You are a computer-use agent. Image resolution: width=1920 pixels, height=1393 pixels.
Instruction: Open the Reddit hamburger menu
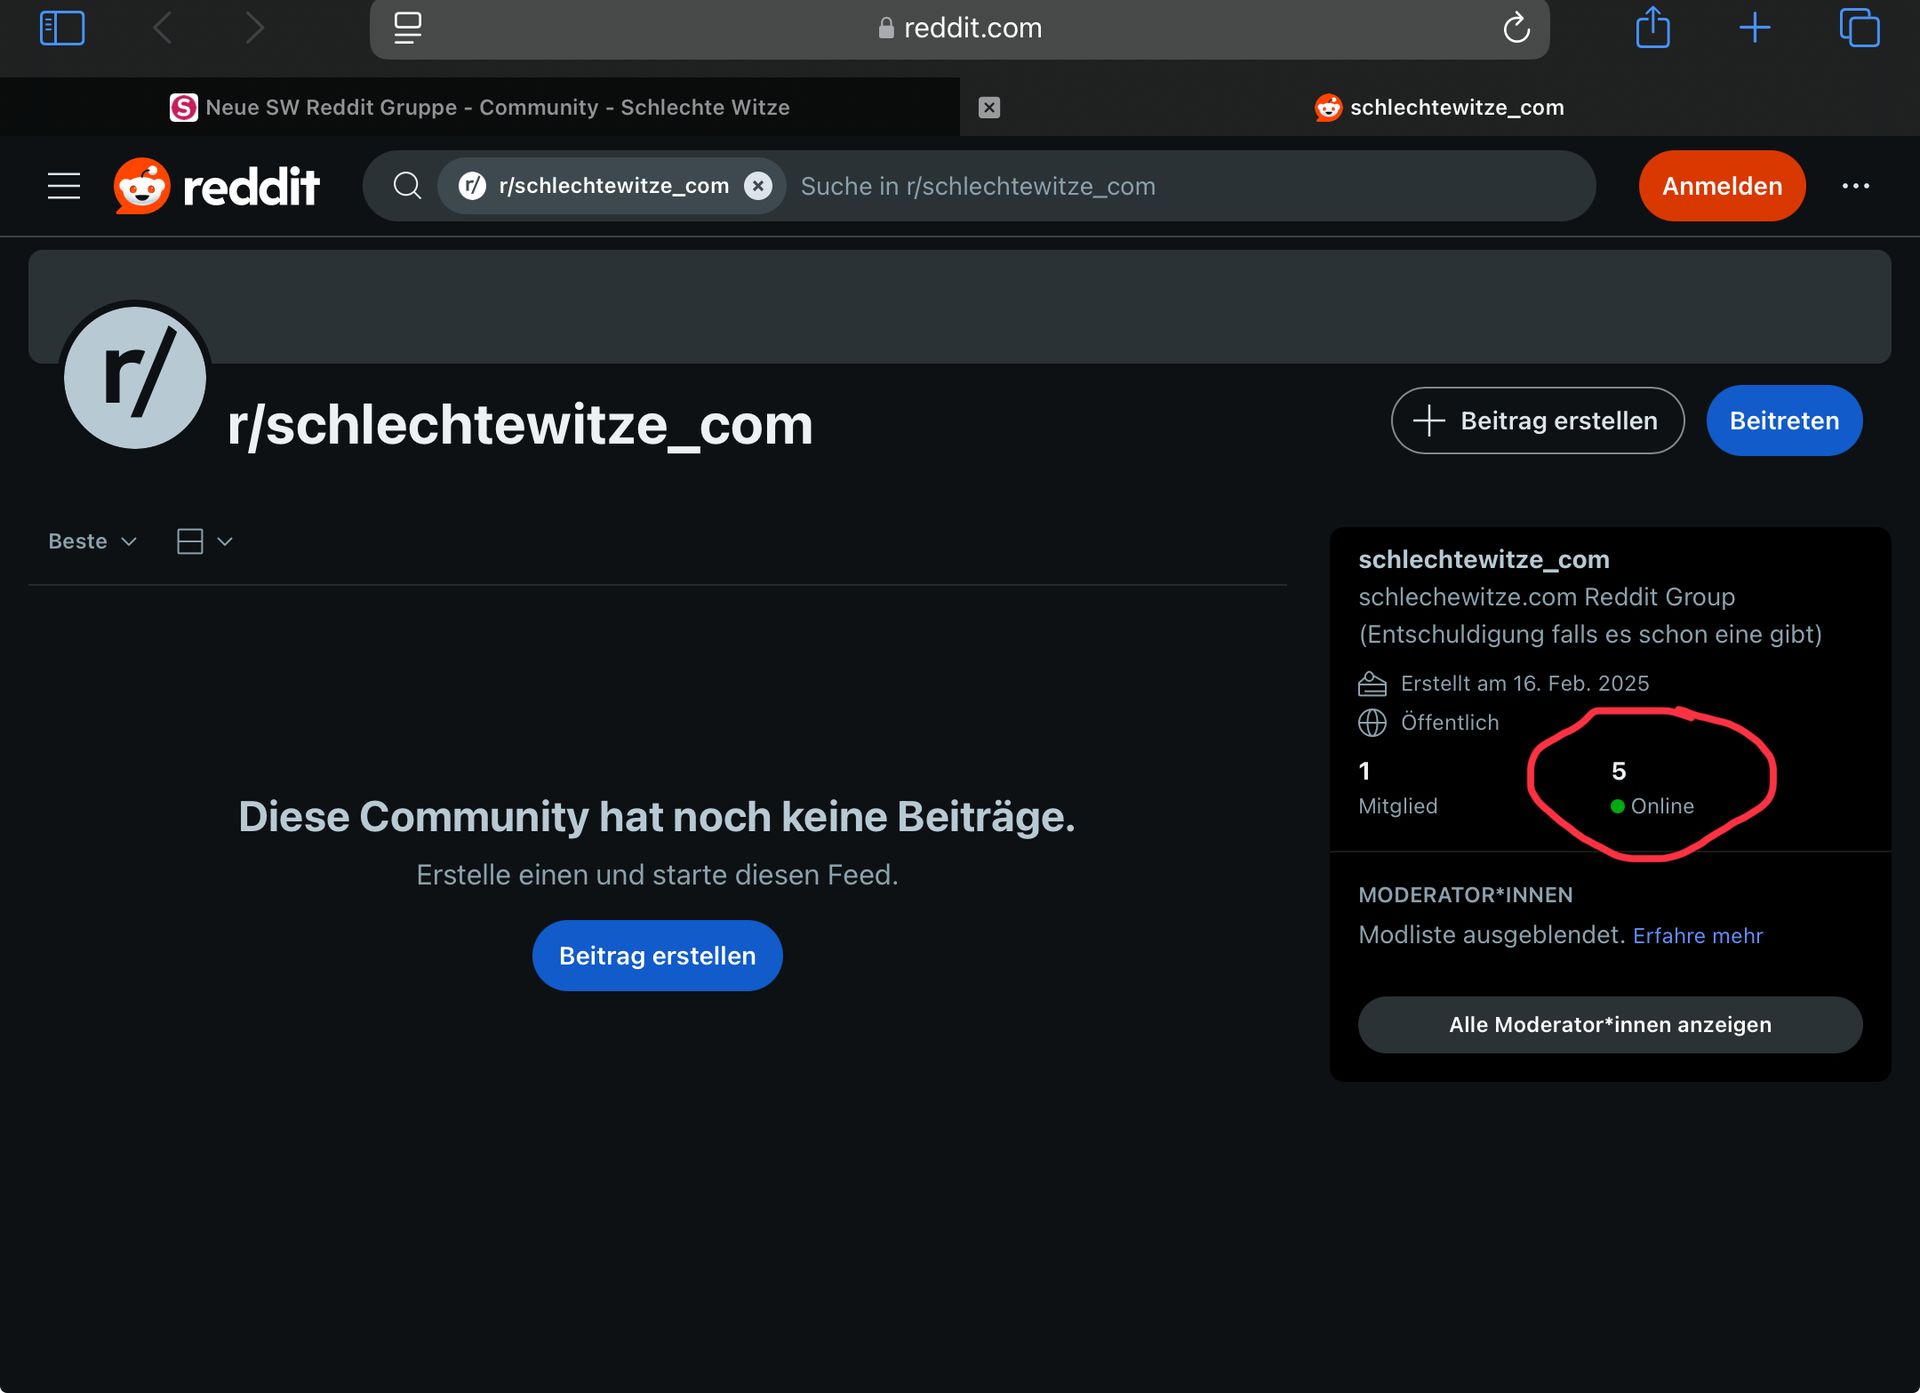pos(64,186)
